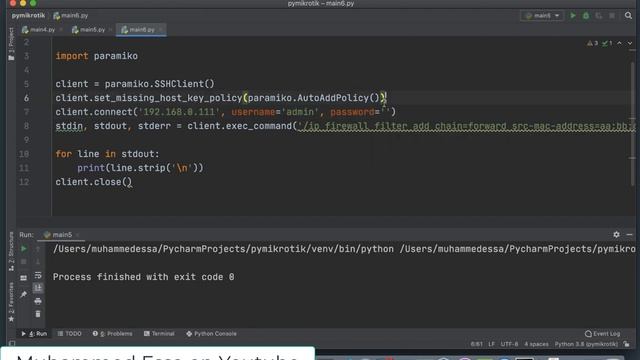Open Run panel settings gear

tap(616, 234)
